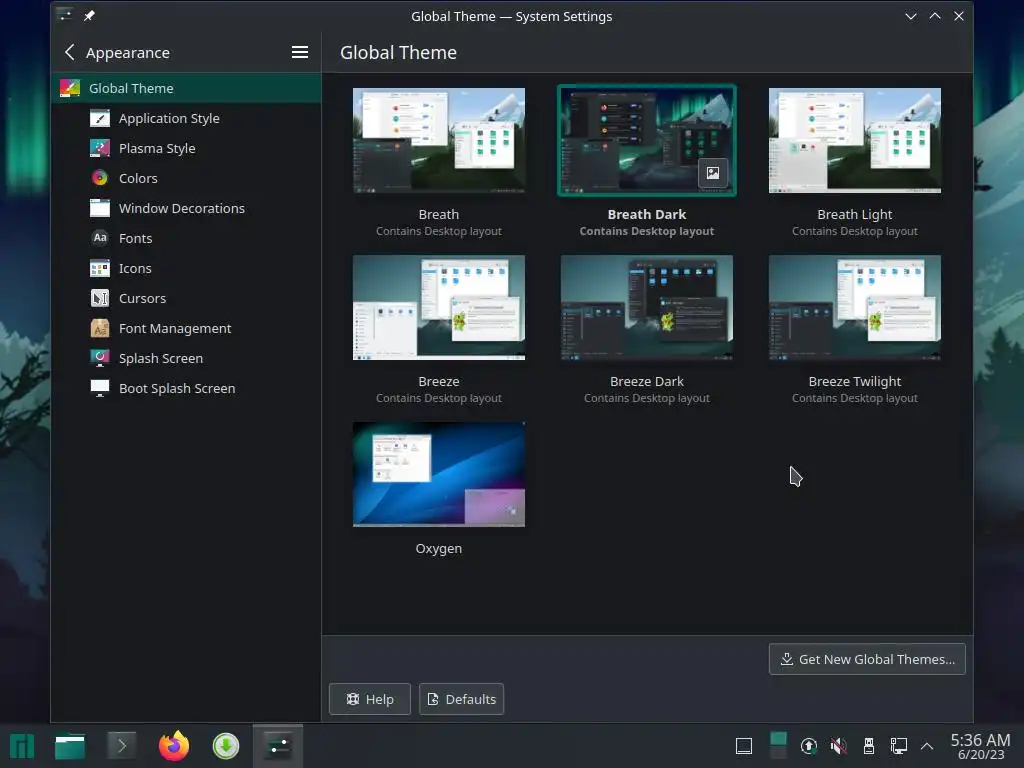
Task: Reset settings with the Defaults button
Action: pos(461,699)
